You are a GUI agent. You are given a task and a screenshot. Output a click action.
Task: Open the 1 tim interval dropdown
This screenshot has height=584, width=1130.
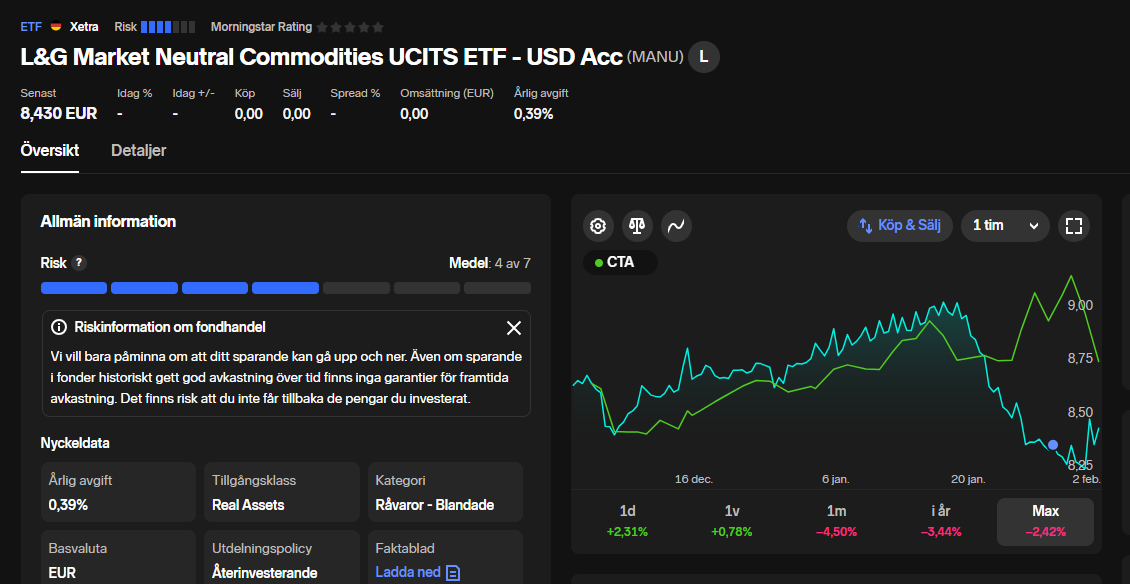tap(1005, 225)
